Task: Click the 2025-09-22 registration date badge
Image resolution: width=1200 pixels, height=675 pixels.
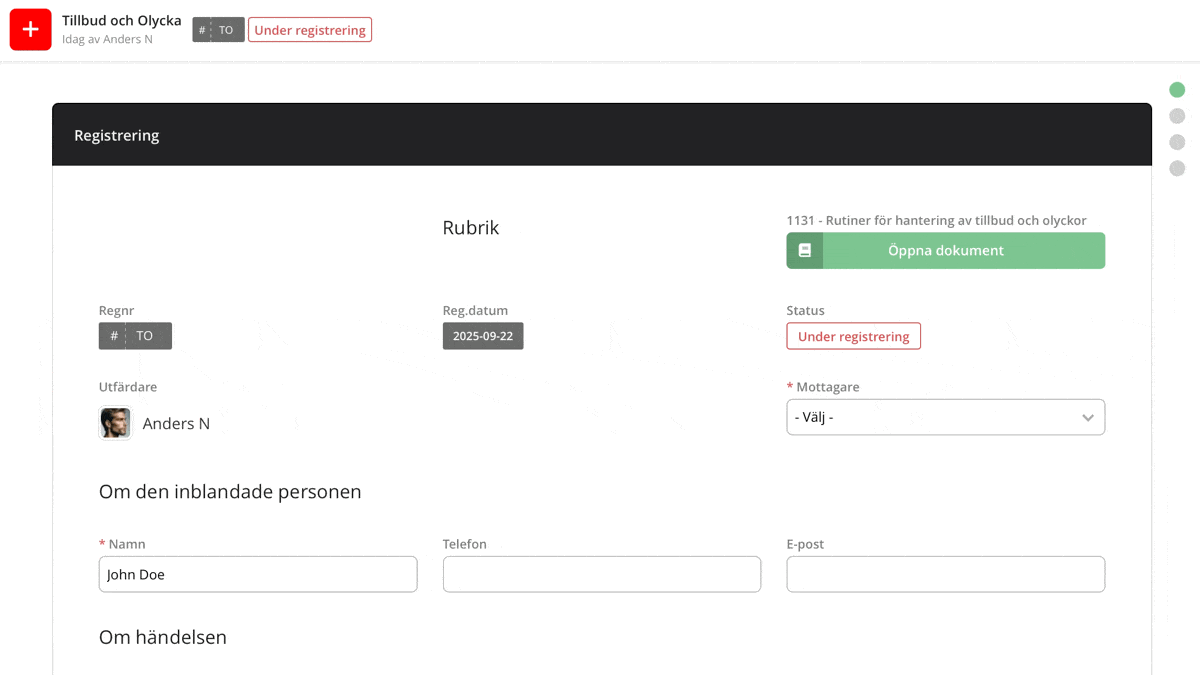Action: point(483,336)
